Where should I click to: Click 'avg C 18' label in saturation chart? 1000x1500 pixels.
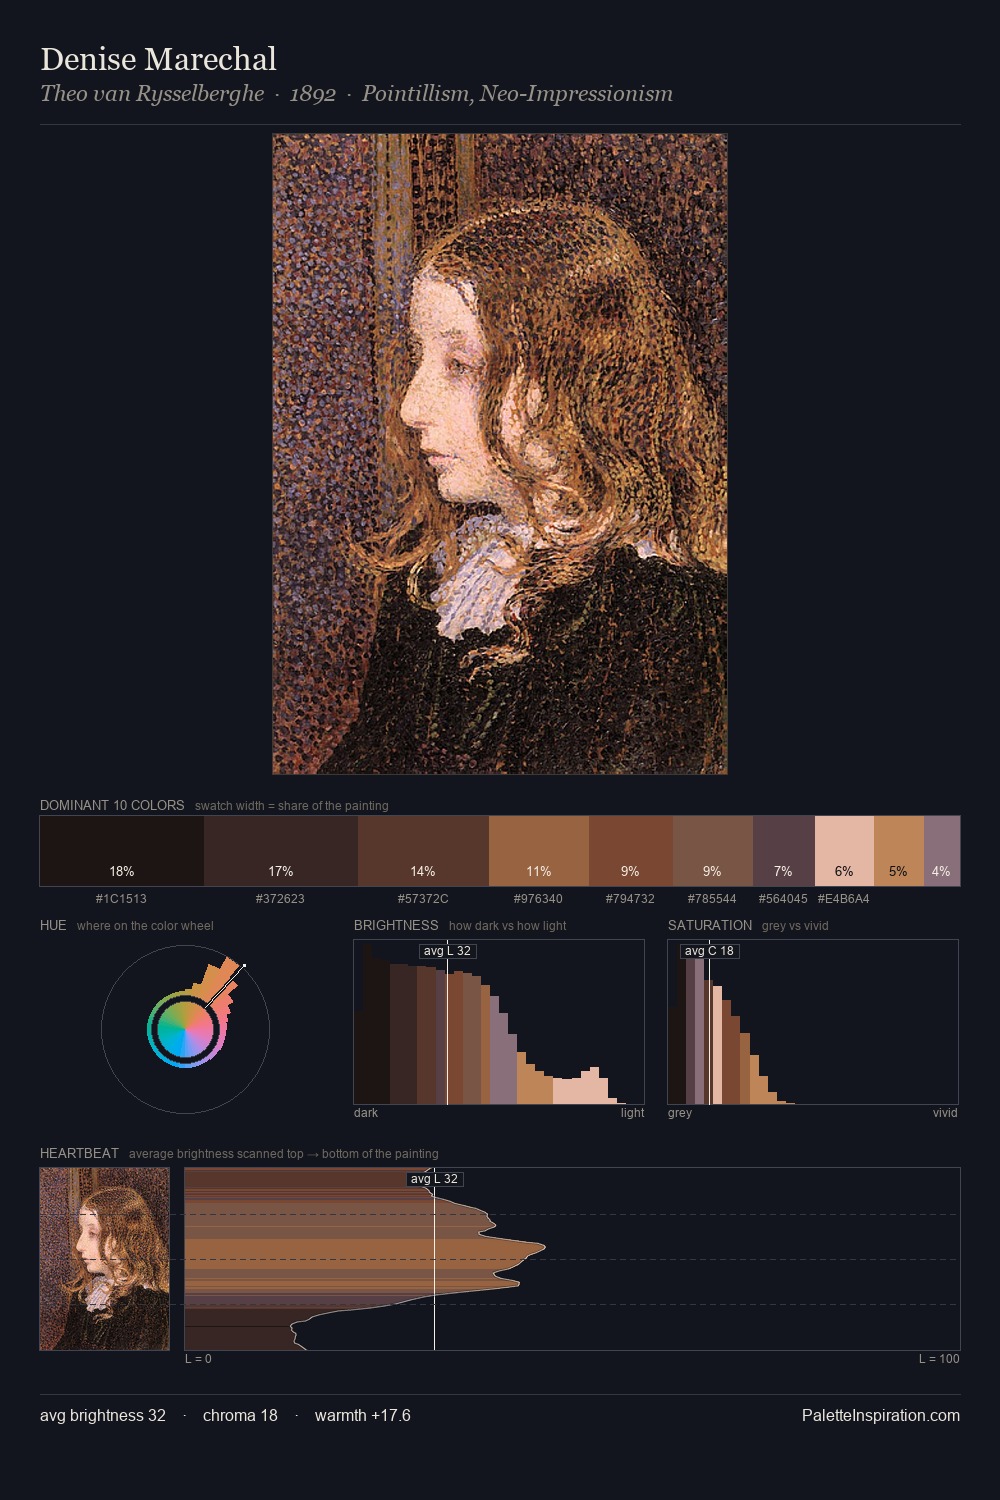coord(709,951)
